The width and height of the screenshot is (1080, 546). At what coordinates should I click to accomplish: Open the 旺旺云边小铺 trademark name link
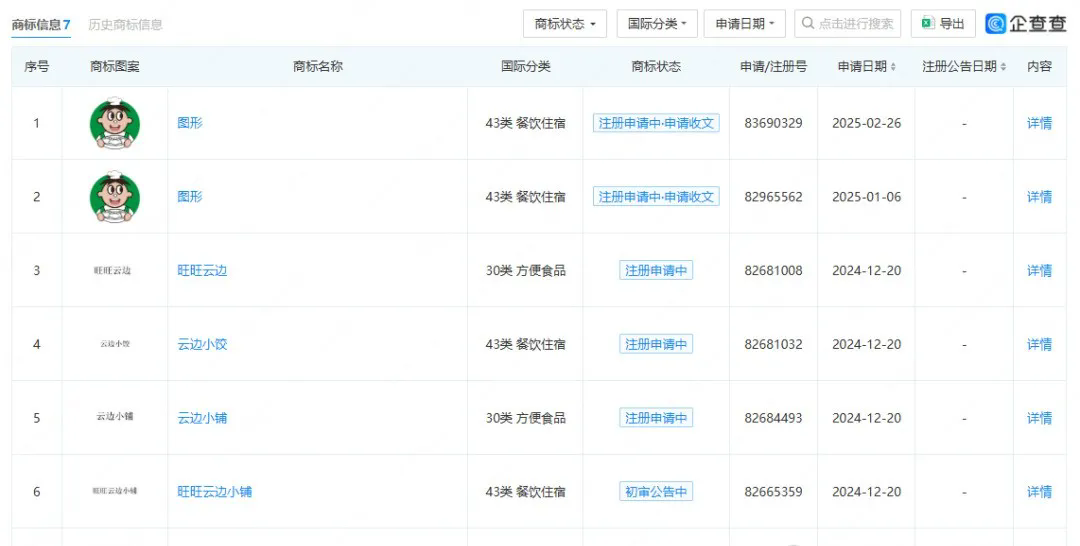tap(214, 492)
